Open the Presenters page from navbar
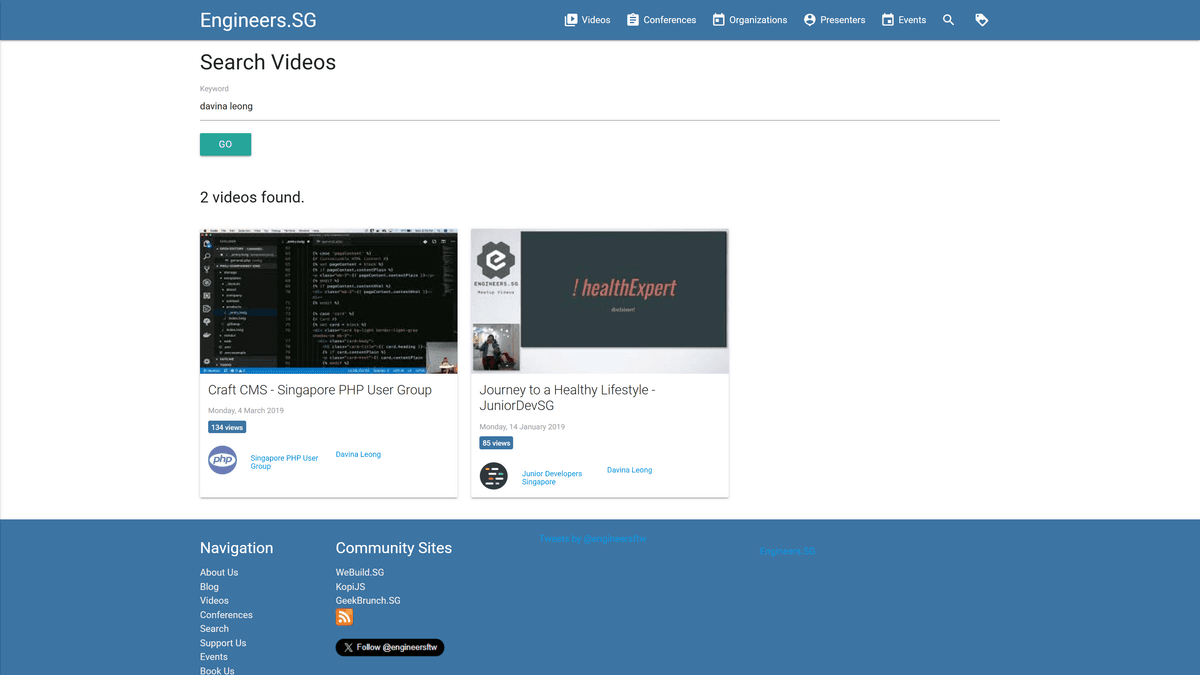This screenshot has width=1200, height=675. click(x=834, y=20)
